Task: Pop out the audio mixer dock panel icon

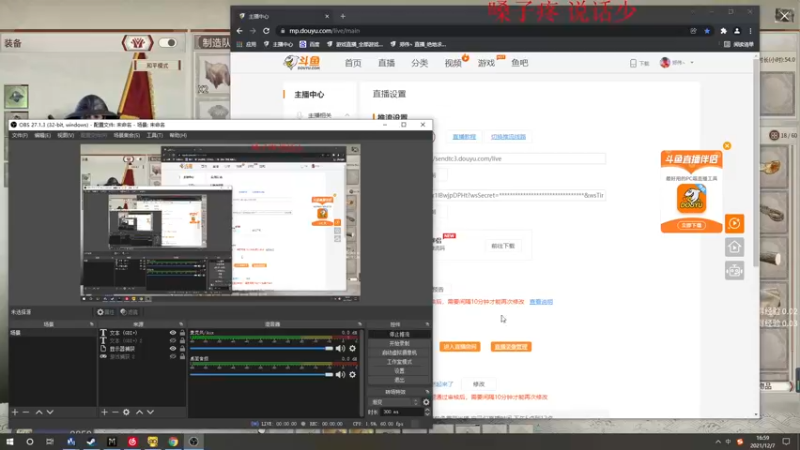Action: point(360,324)
